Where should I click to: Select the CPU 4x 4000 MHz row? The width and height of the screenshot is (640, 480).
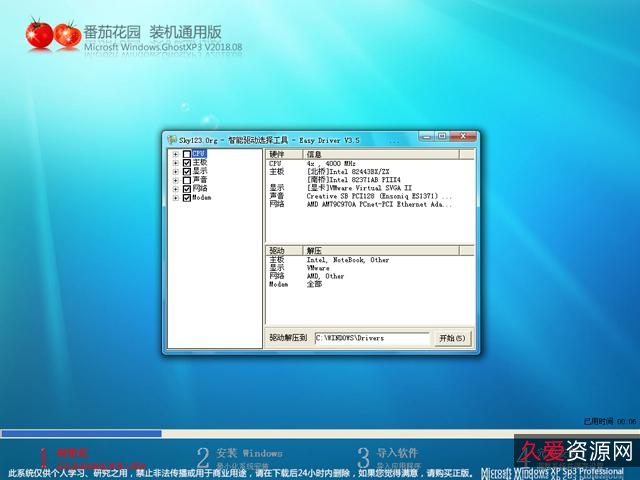(x=369, y=163)
